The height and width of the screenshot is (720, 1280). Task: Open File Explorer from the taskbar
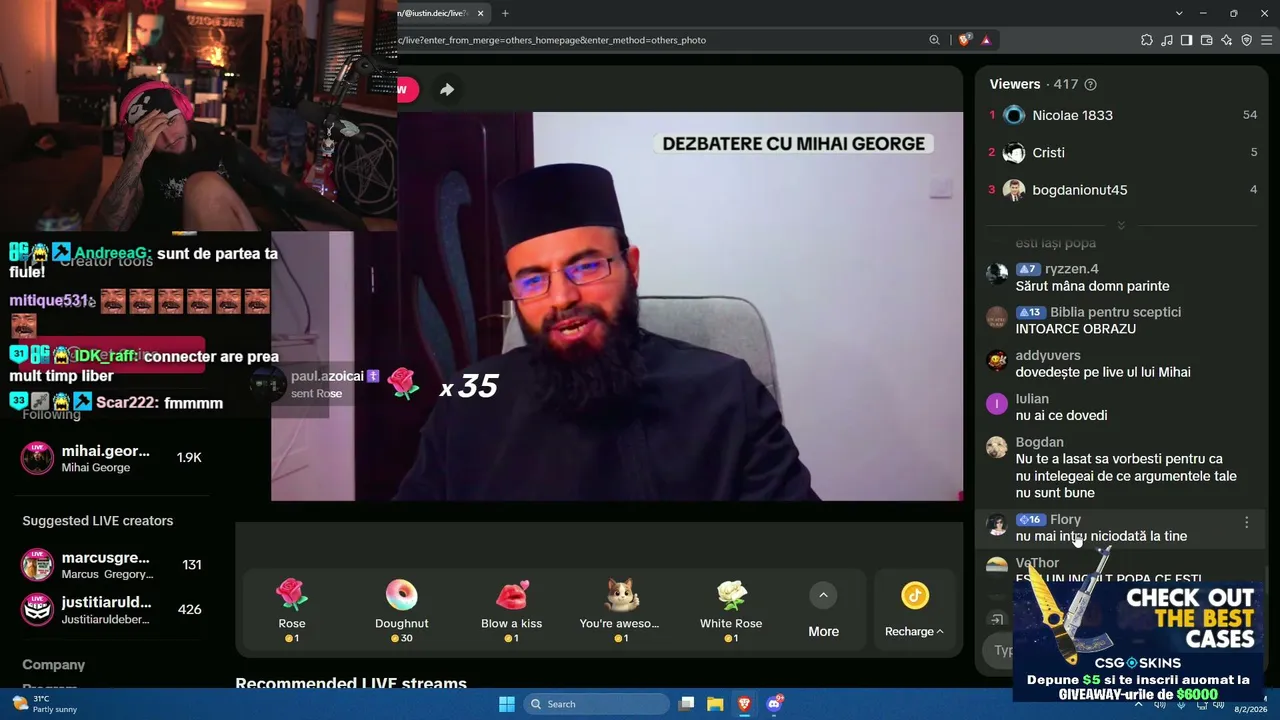point(715,704)
